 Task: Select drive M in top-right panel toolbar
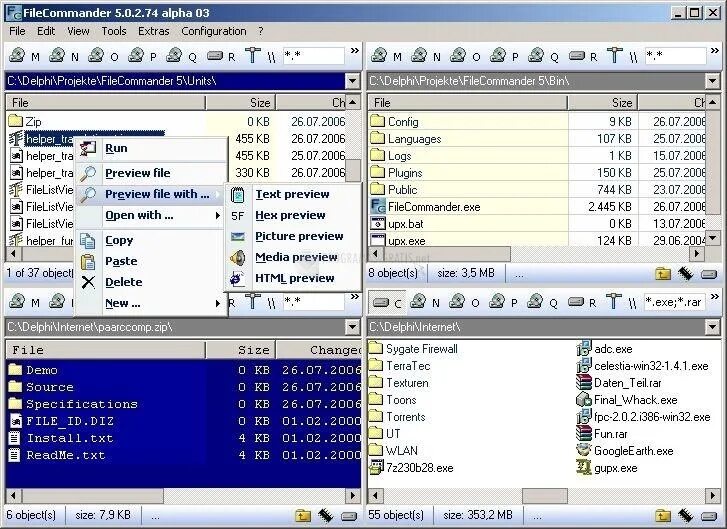pos(386,56)
